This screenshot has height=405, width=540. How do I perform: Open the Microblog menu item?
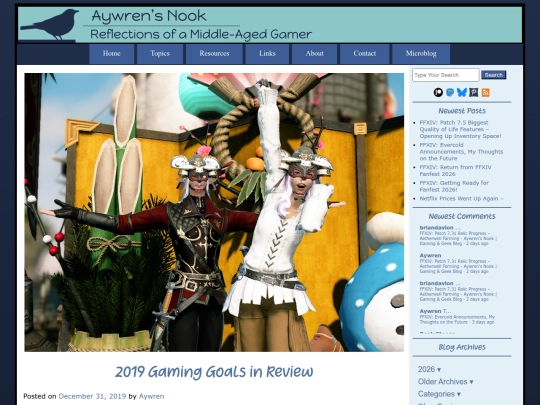pos(421,54)
